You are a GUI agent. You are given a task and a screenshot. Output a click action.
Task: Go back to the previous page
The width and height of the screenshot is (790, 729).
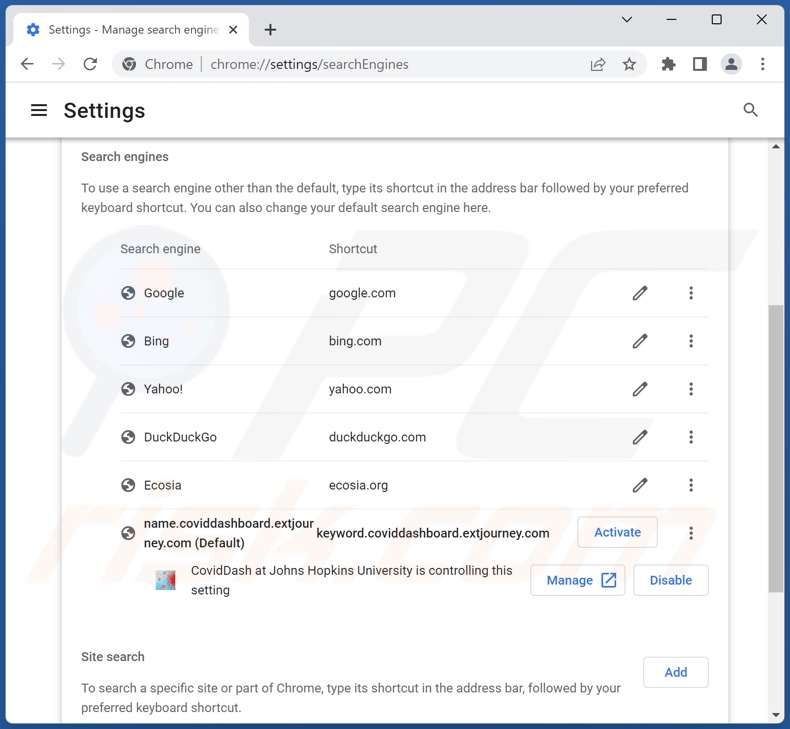point(27,64)
